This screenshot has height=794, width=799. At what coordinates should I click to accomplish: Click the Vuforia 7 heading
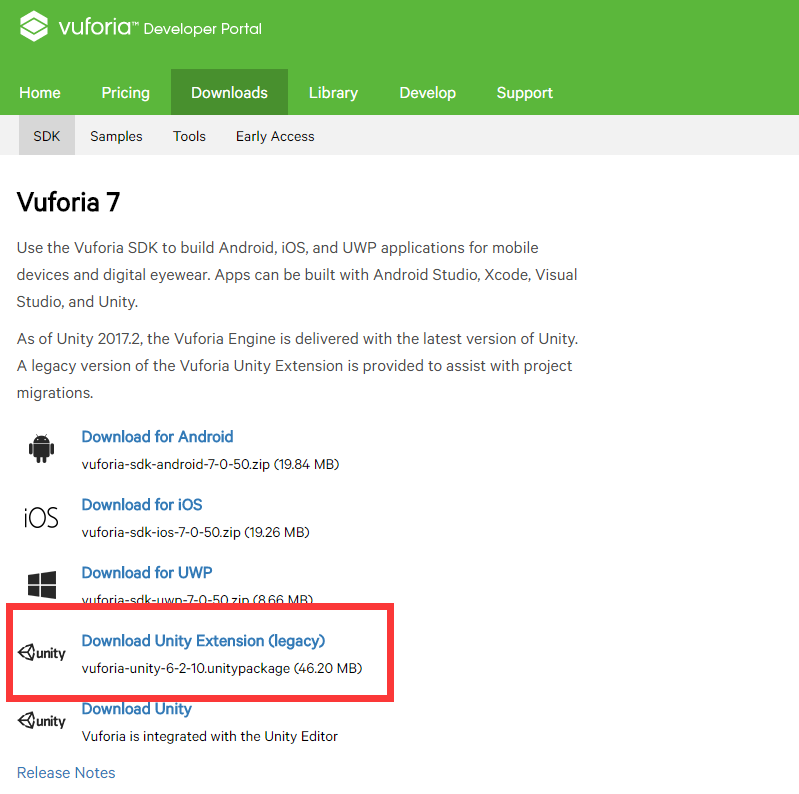coord(68,202)
